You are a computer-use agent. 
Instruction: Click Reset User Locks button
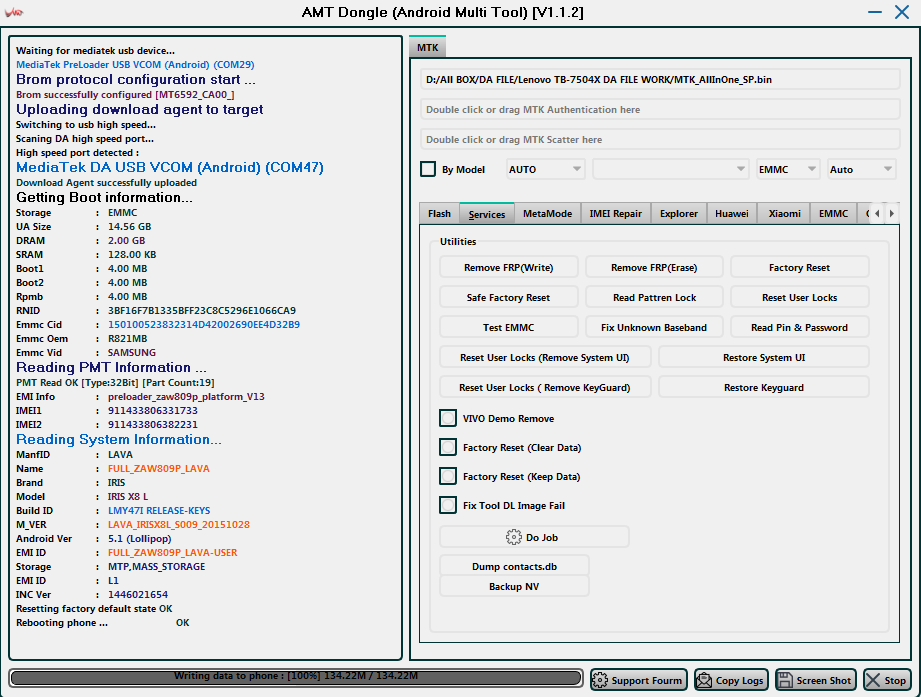pyautogui.click(x=799, y=297)
